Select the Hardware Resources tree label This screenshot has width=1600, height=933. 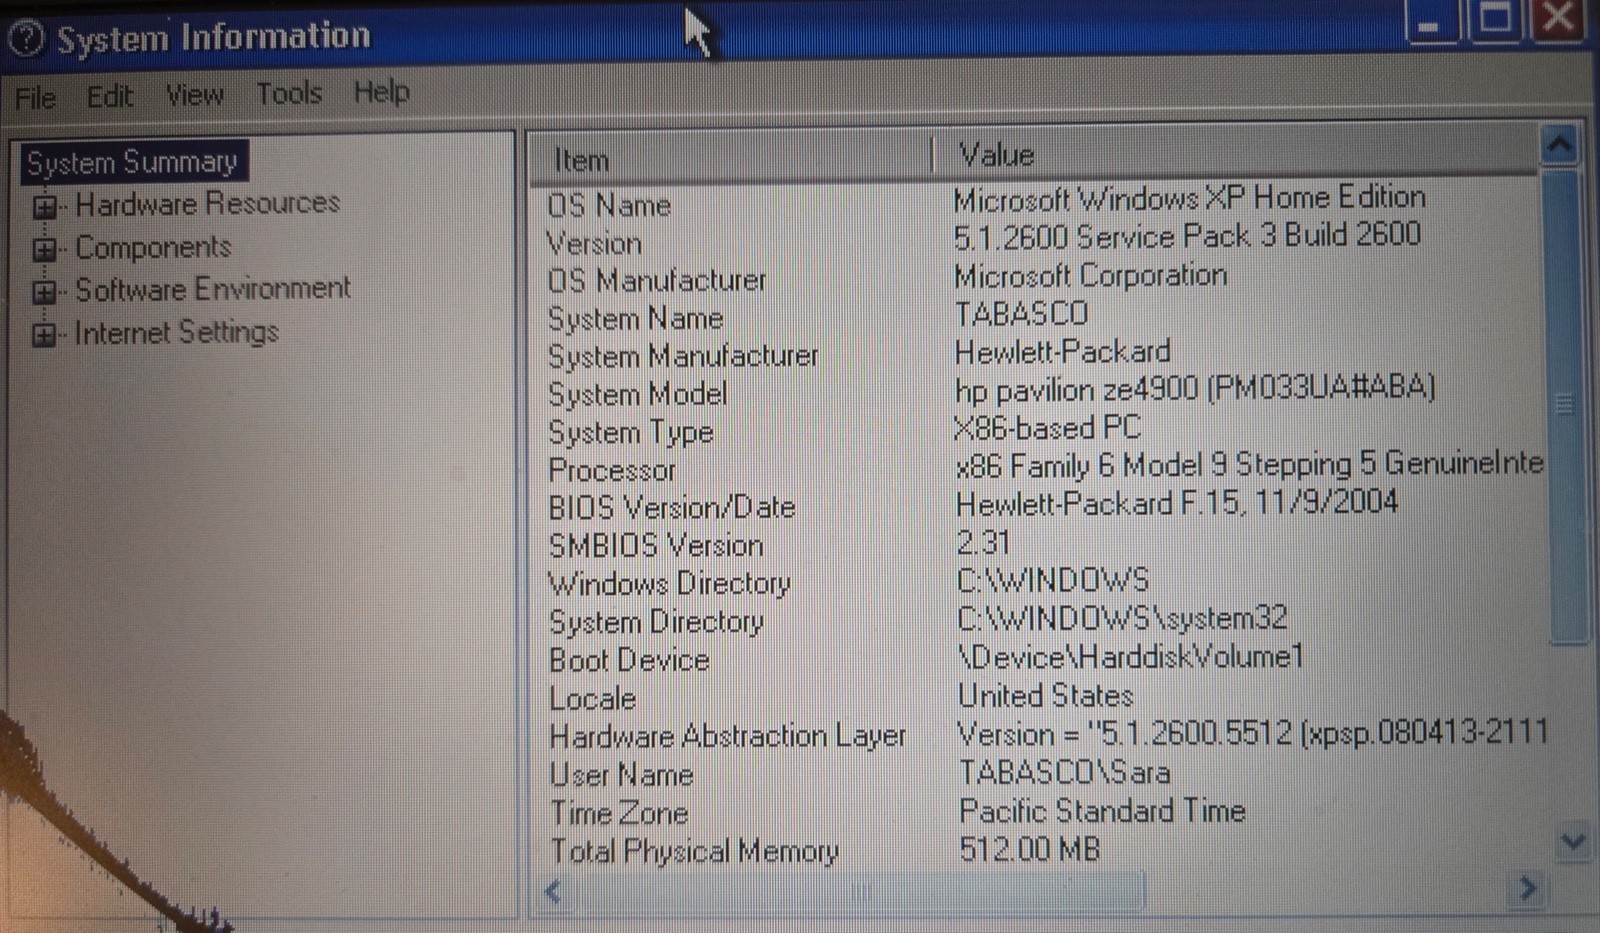point(208,203)
